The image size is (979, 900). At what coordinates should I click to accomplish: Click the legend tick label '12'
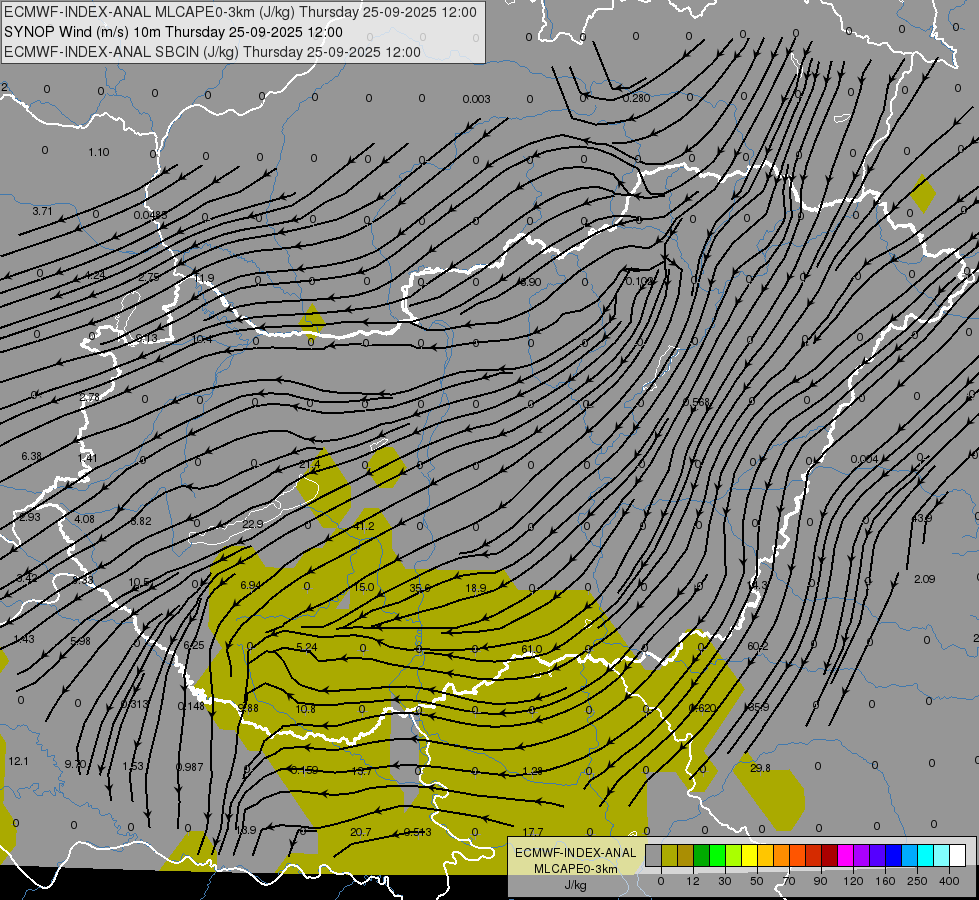pos(693,881)
